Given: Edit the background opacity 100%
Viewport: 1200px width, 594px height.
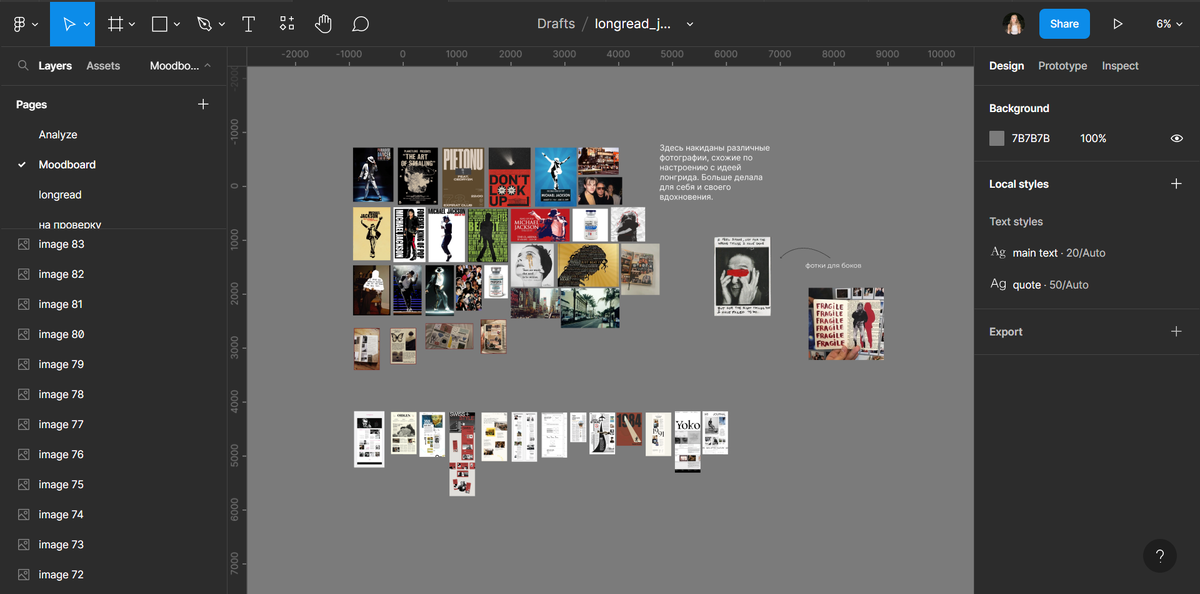Looking at the screenshot, I should pyautogui.click(x=1093, y=138).
